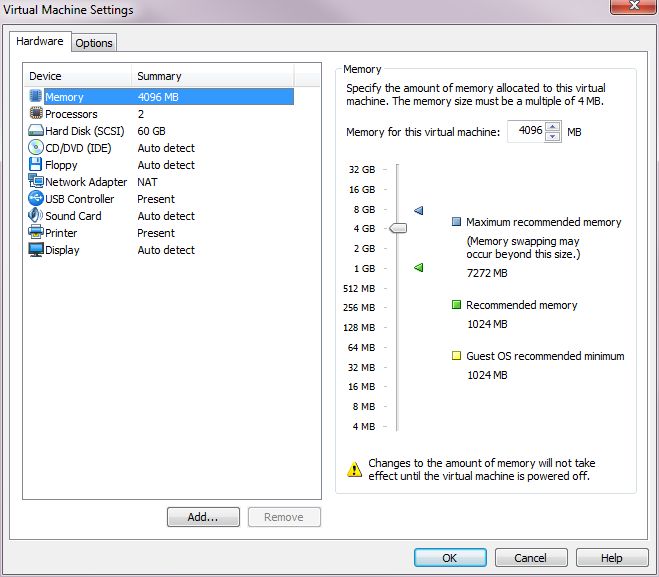The image size is (659, 577).
Task: Click the Network Adapter icon
Action: pos(36,182)
